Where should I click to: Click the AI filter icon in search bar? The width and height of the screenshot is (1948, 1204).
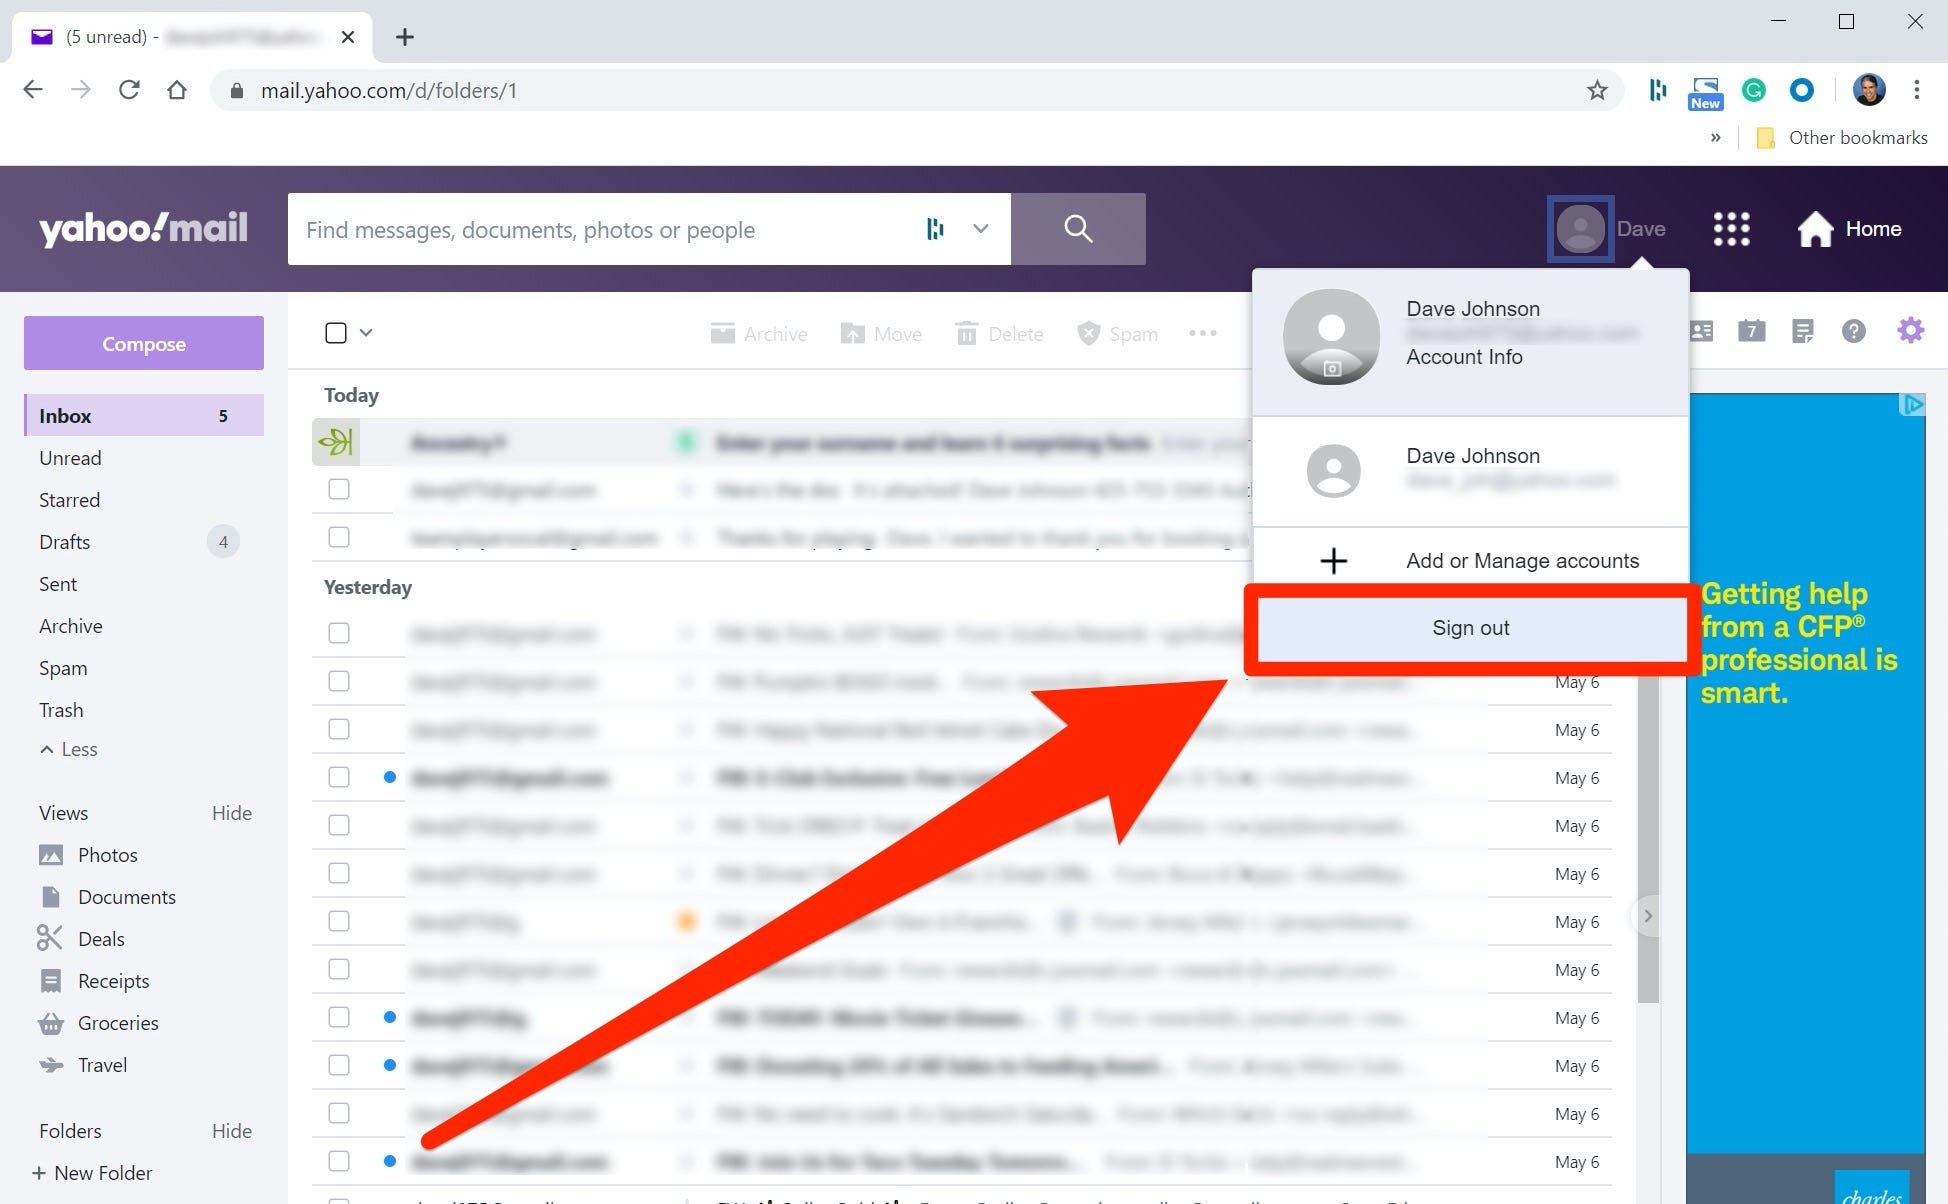tap(935, 228)
